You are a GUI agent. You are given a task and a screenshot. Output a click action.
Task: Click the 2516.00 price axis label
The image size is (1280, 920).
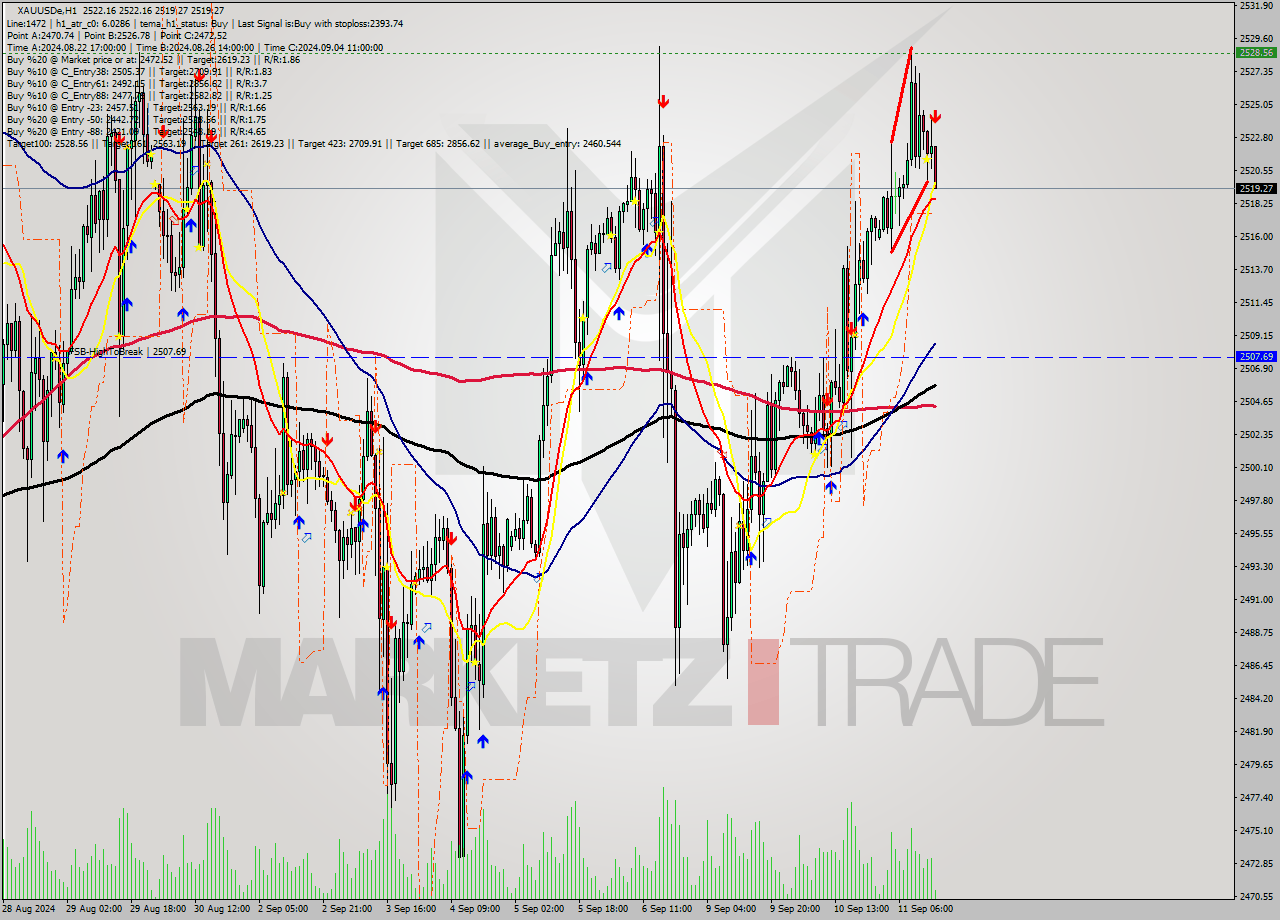1256,236
